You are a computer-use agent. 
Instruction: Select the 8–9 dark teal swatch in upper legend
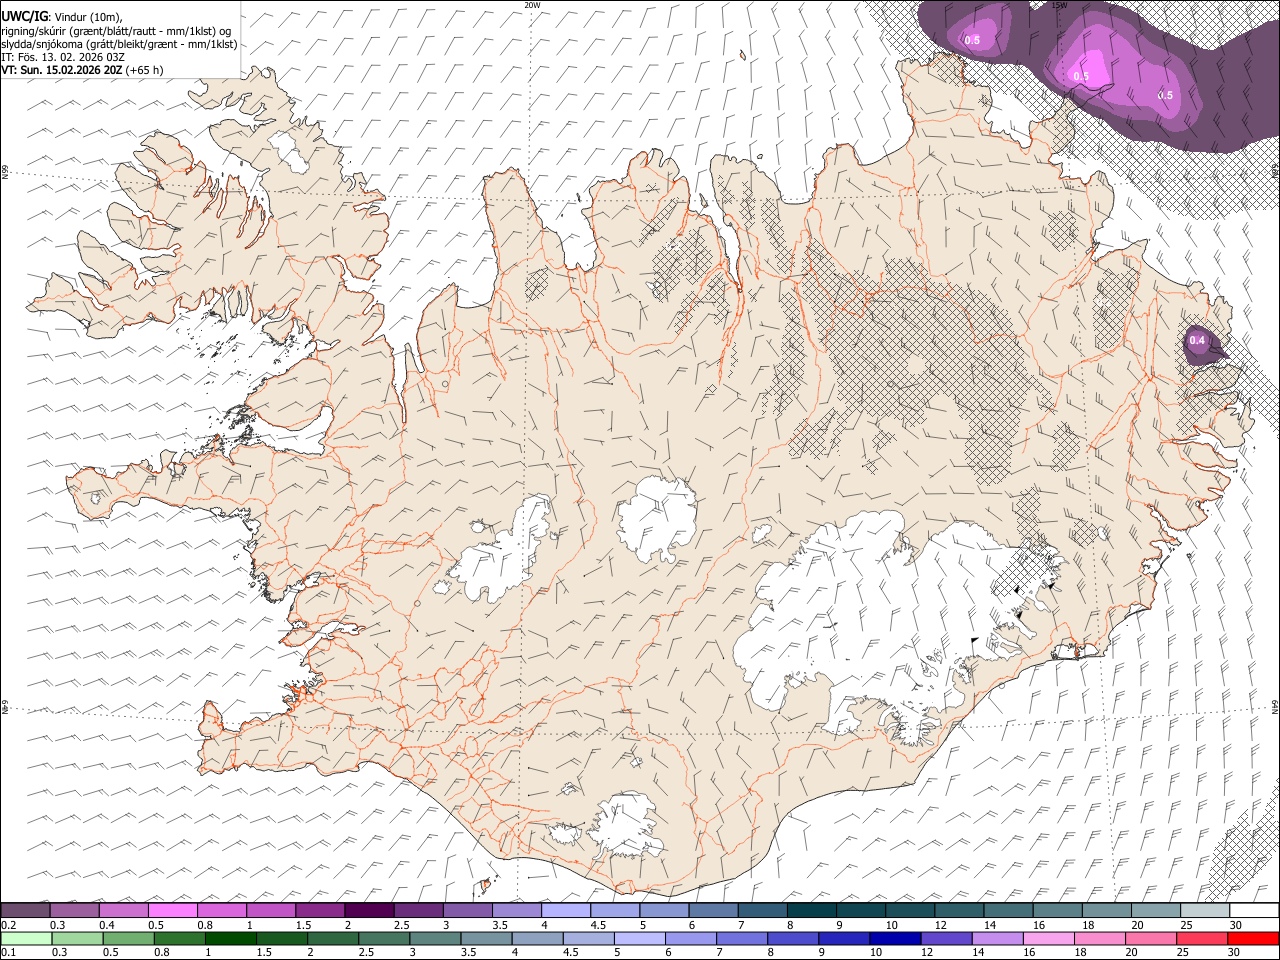click(811, 910)
